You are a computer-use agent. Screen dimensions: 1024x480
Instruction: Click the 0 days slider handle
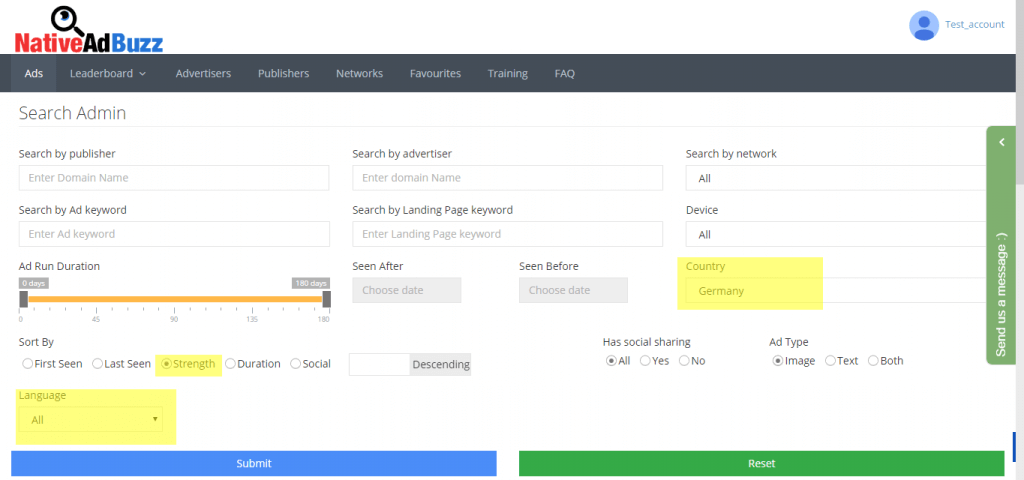[24, 299]
